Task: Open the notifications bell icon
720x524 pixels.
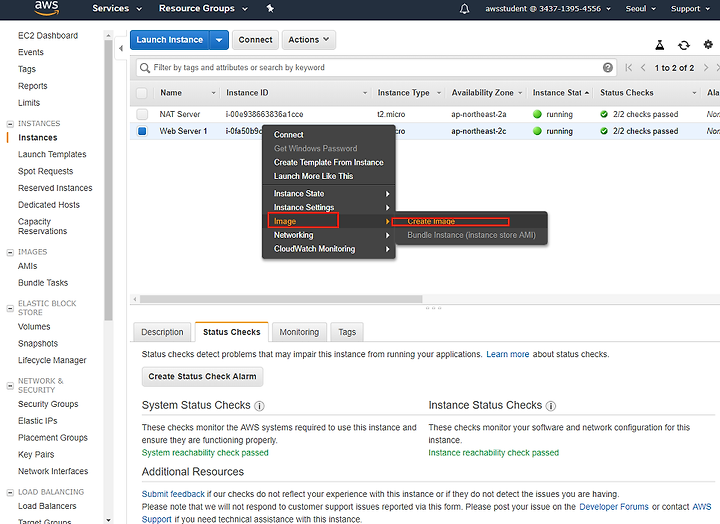Action: tap(464, 9)
